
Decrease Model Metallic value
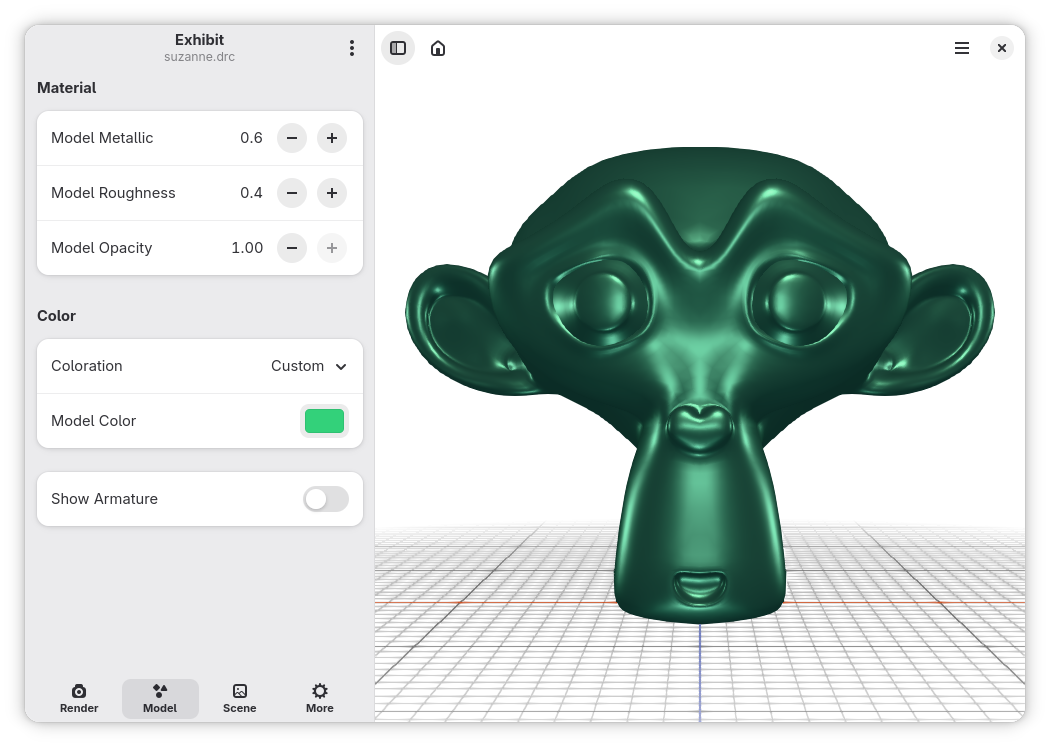click(x=292, y=138)
